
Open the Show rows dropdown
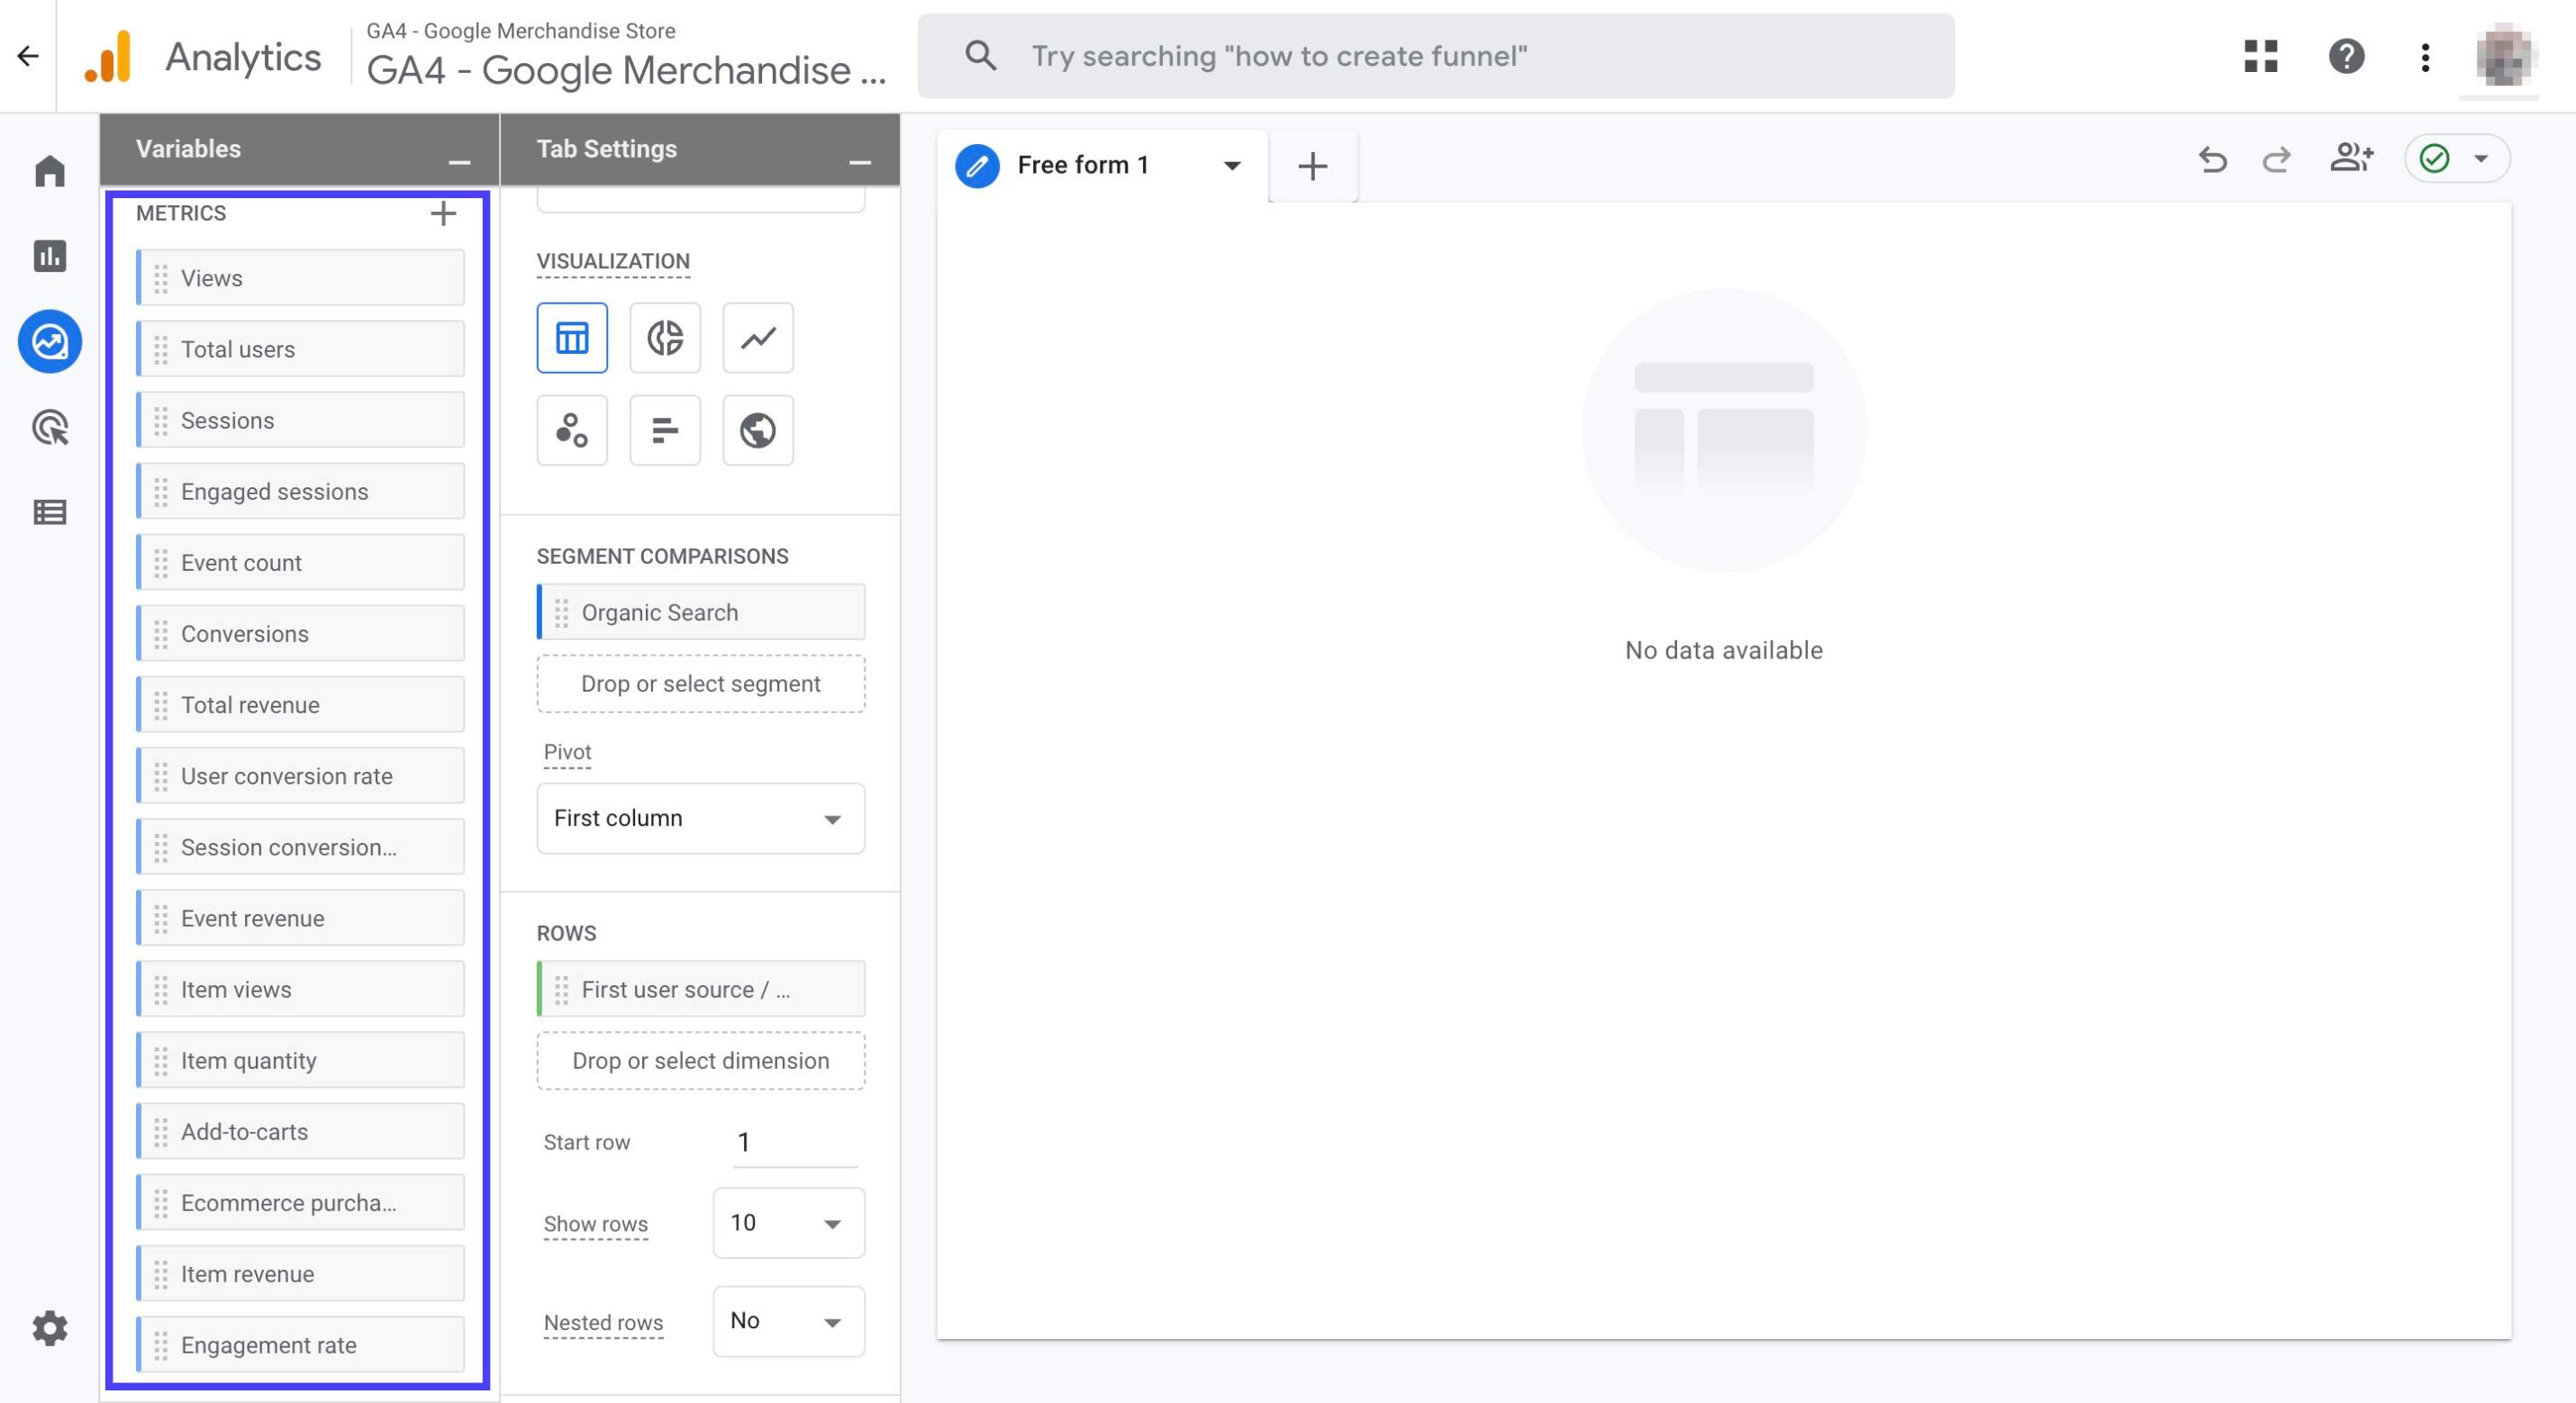(788, 1223)
